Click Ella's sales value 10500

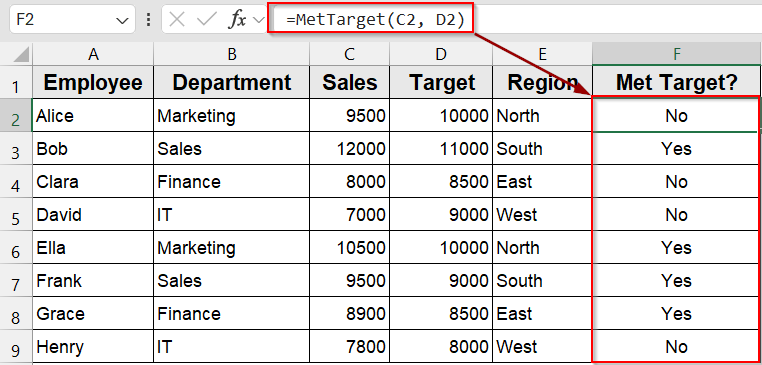pyautogui.click(x=349, y=248)
